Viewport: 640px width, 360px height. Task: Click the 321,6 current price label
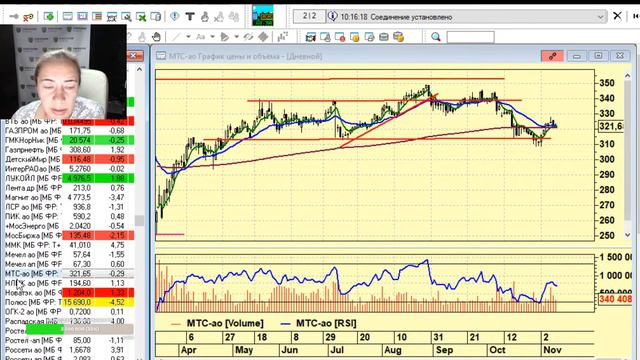[611, 127]
